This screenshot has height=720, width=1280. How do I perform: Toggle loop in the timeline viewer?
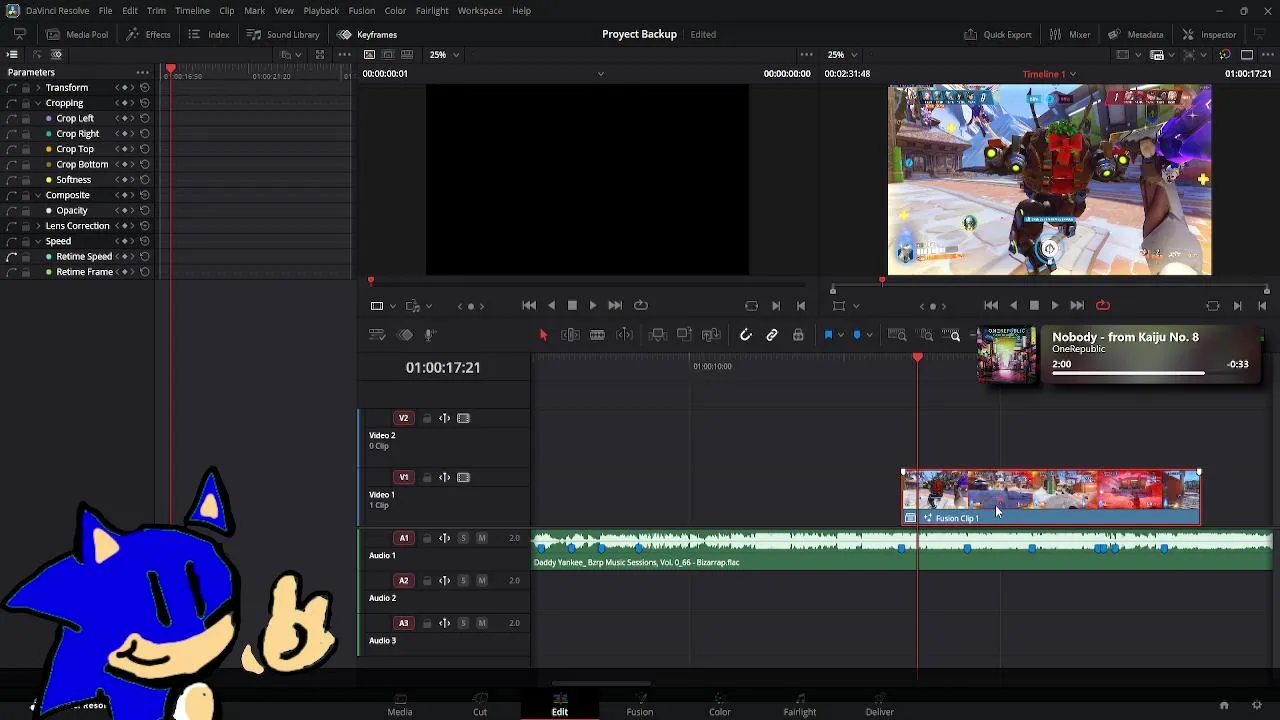(x=1103, y=306)
